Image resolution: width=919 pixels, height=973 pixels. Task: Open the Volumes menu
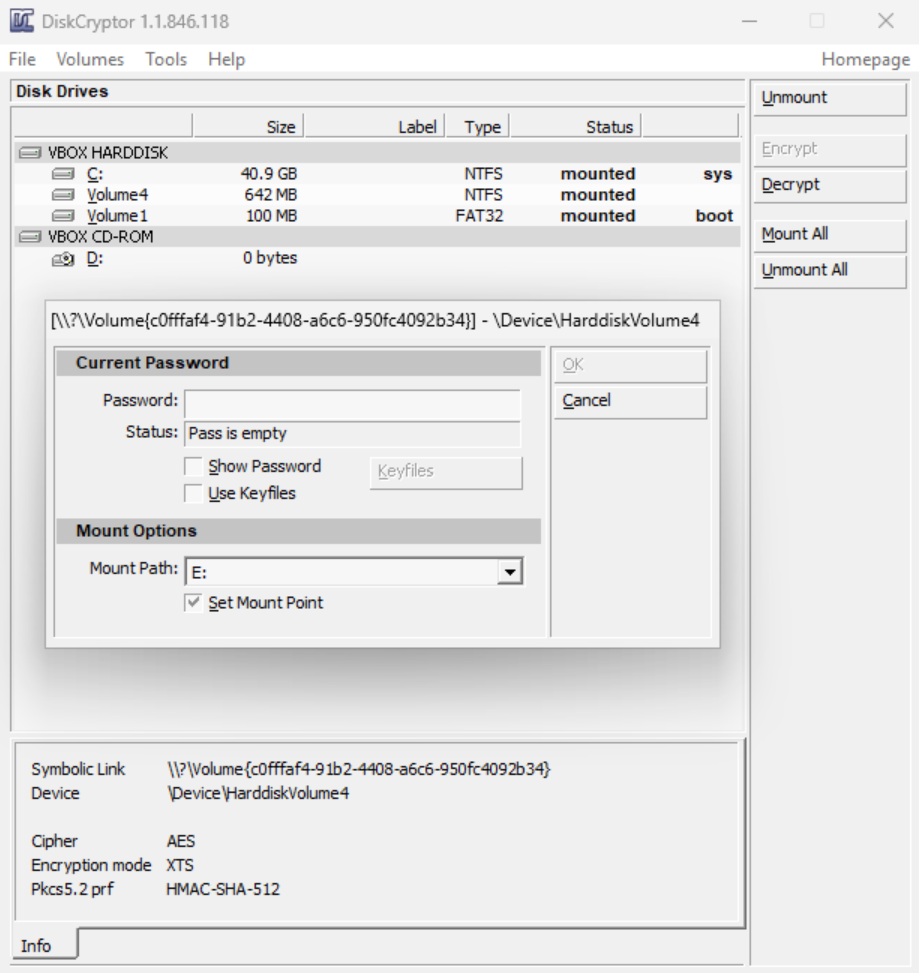(x=90, y=59)
